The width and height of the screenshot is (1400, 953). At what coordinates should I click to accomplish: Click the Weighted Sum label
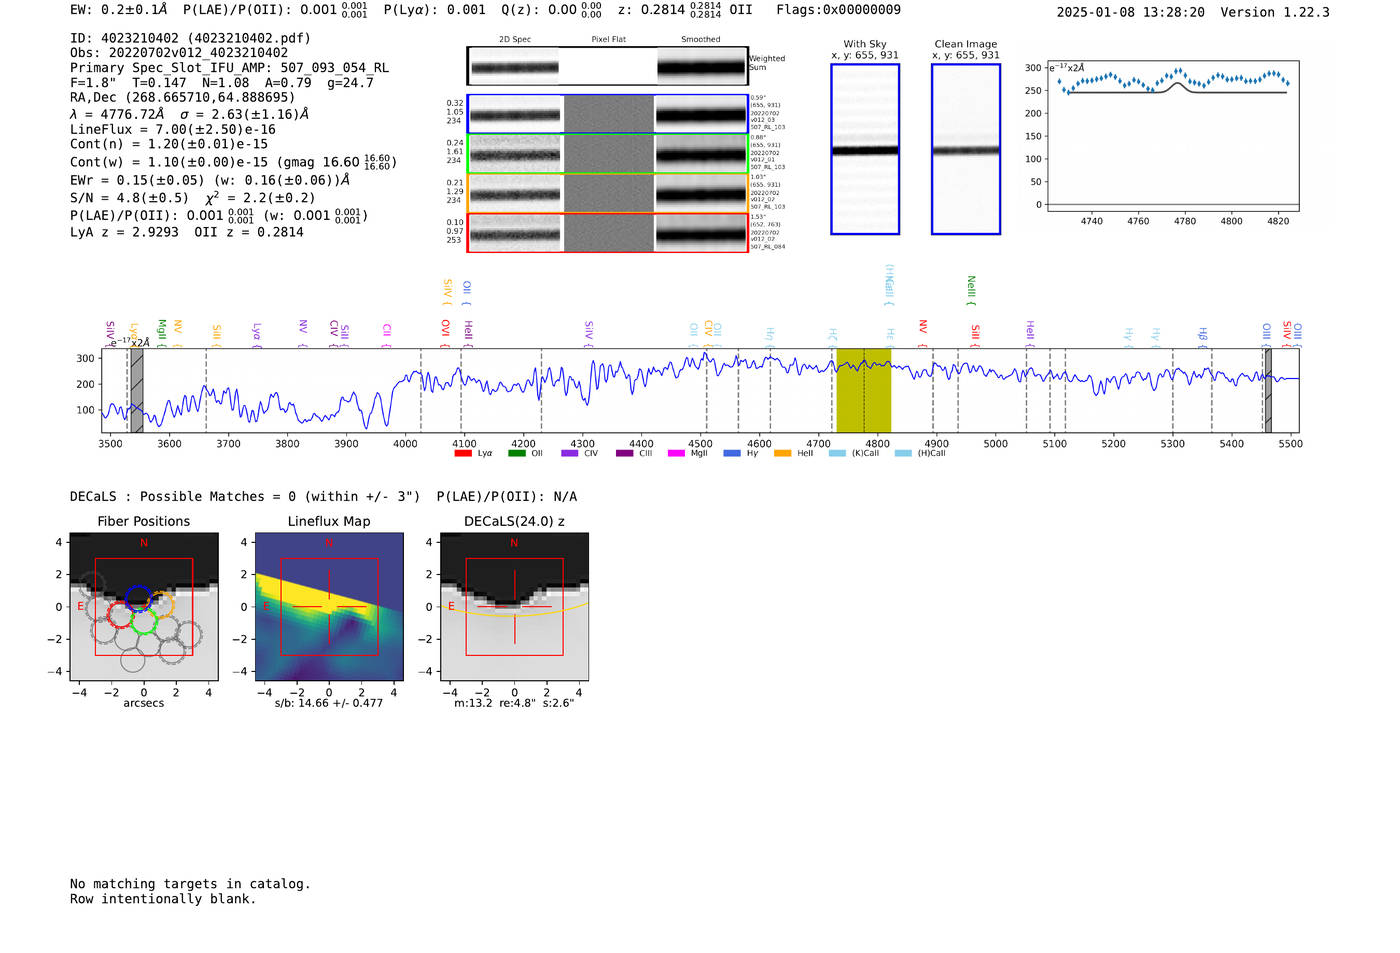coord(767,63)
